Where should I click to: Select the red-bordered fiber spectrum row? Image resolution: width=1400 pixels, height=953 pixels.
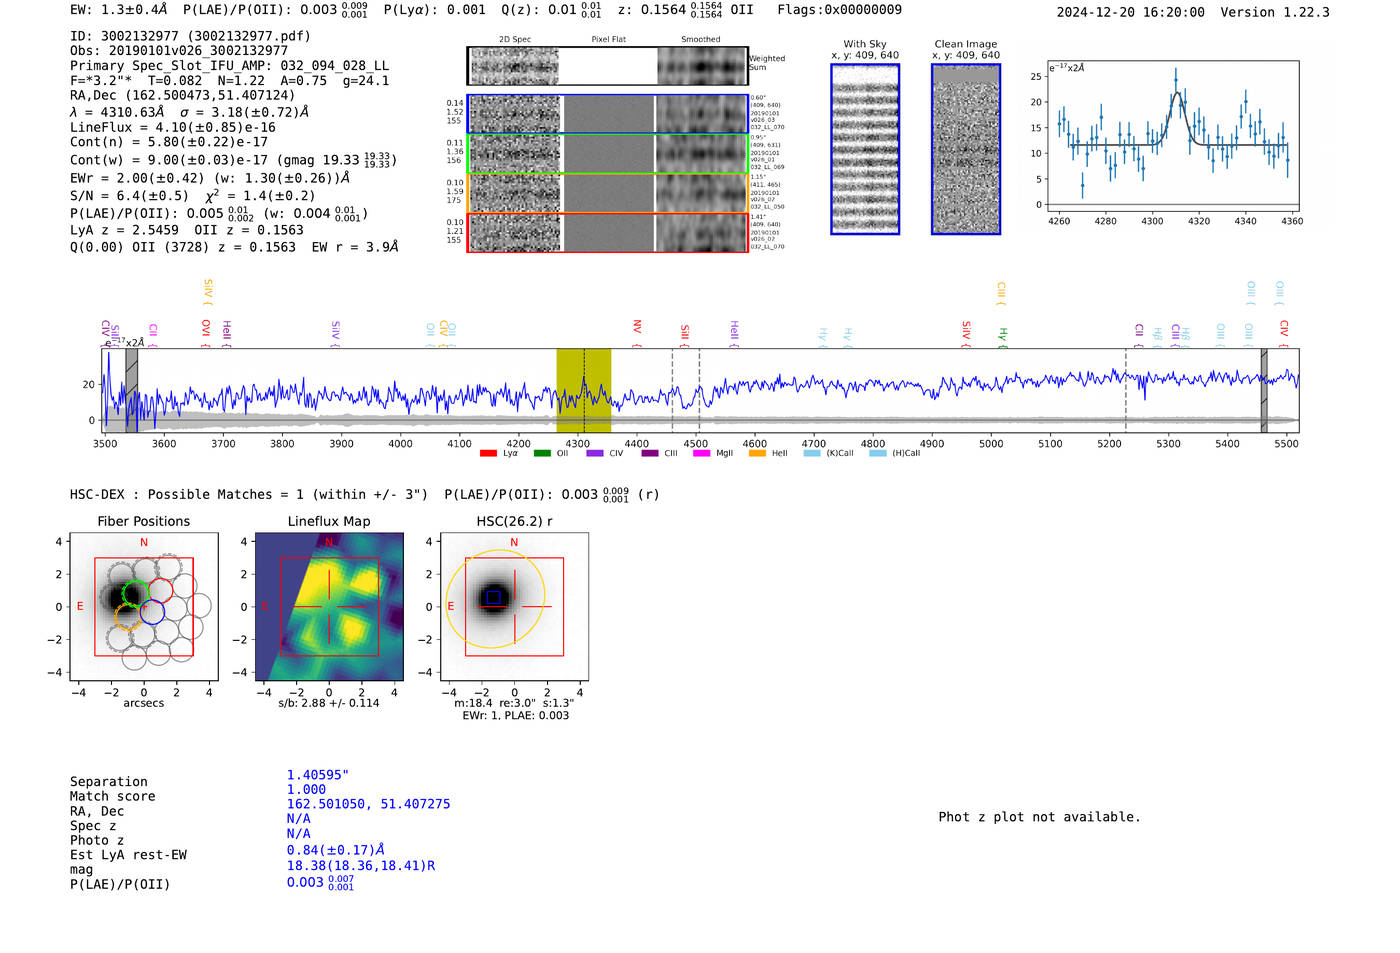click(607, 232)
